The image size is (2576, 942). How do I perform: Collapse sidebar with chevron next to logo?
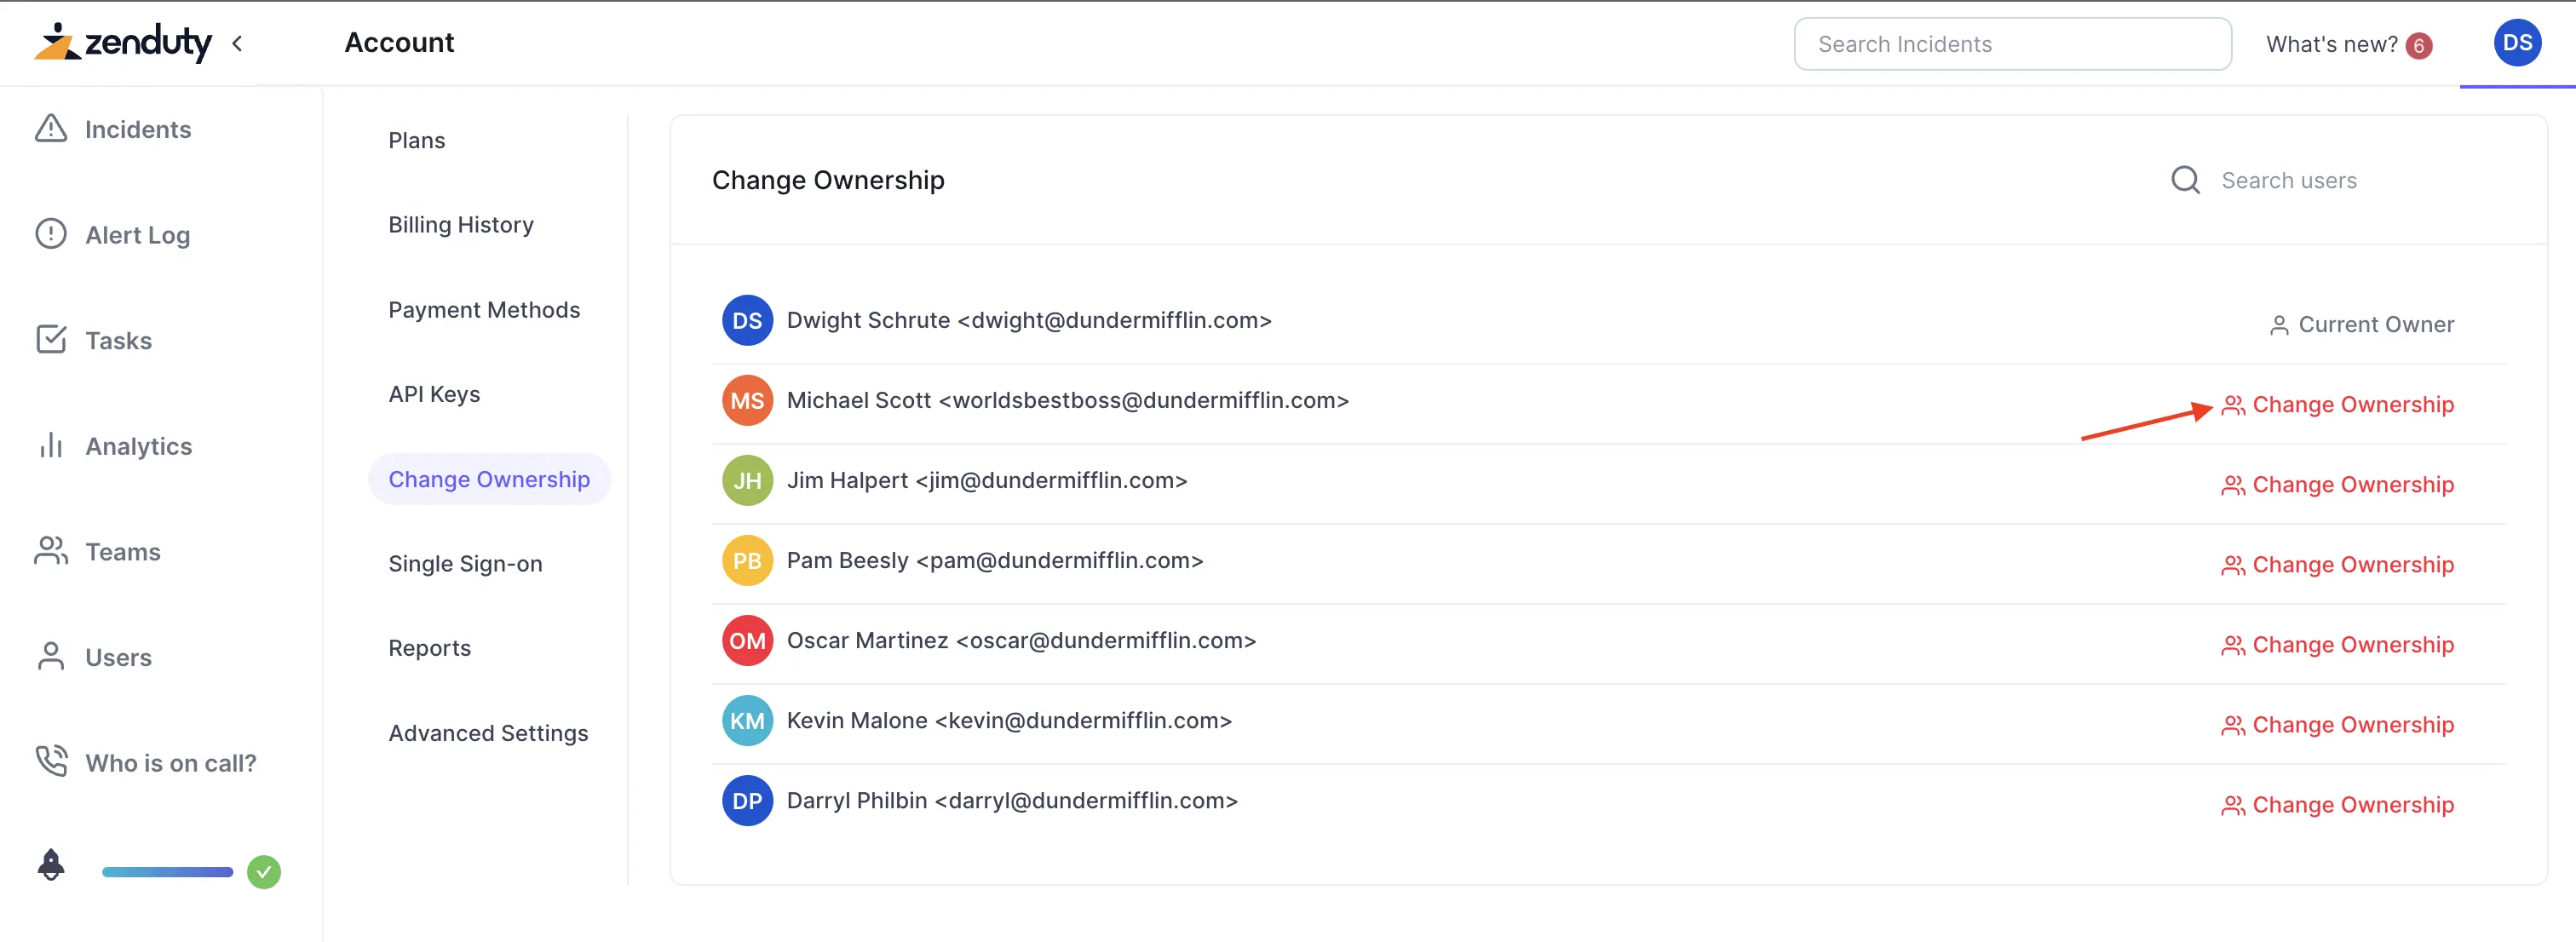(x=237, y=43)
